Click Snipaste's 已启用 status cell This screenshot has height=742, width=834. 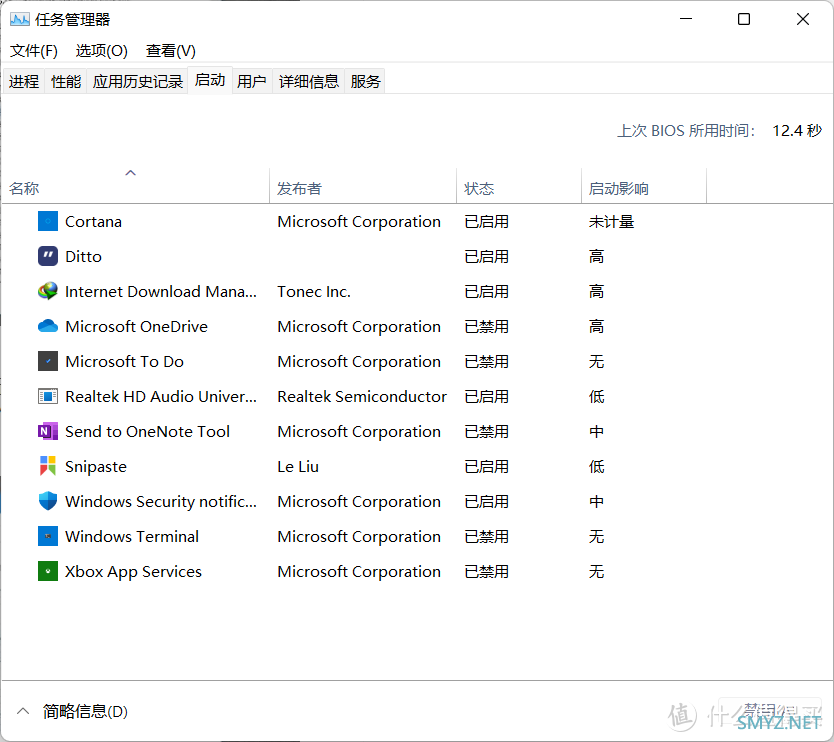[486, 466]
